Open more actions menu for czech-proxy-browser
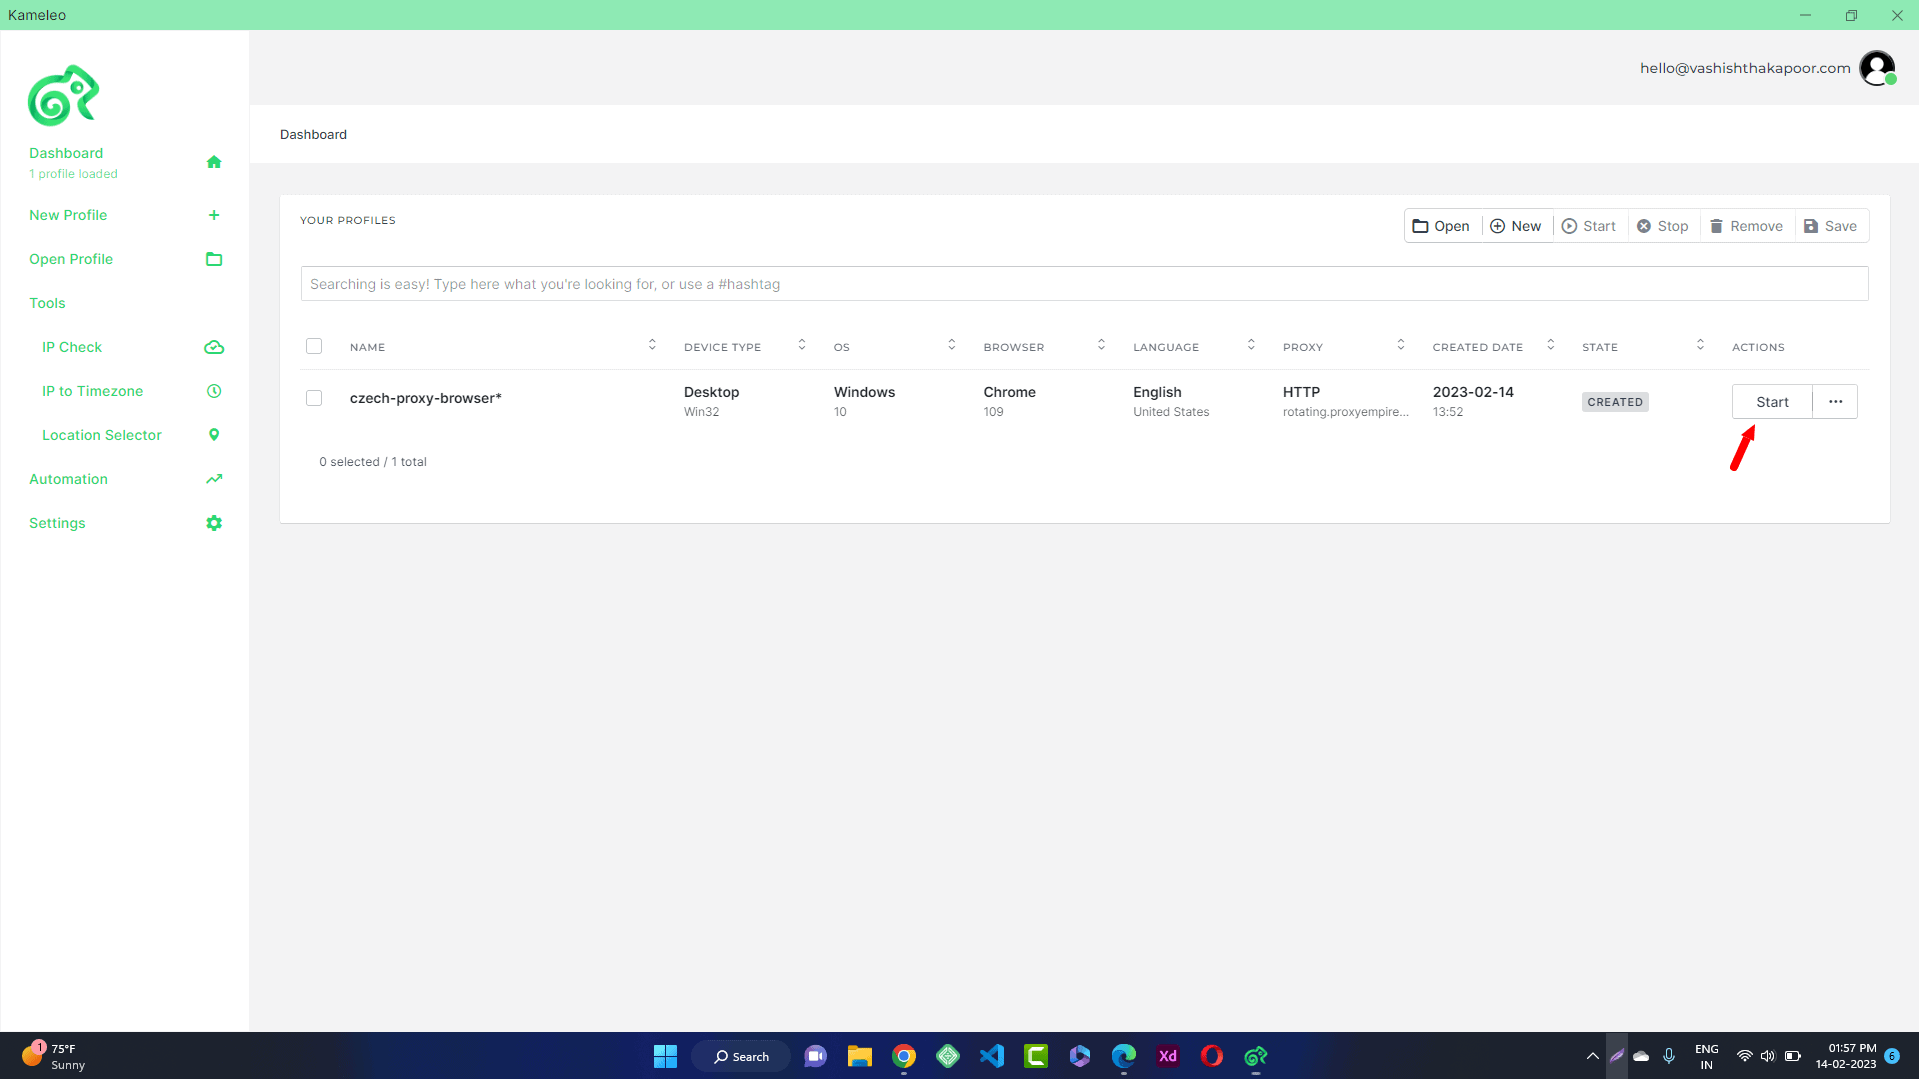The width and height of the screenshot is (1919, 1079). pos(1835,402)
